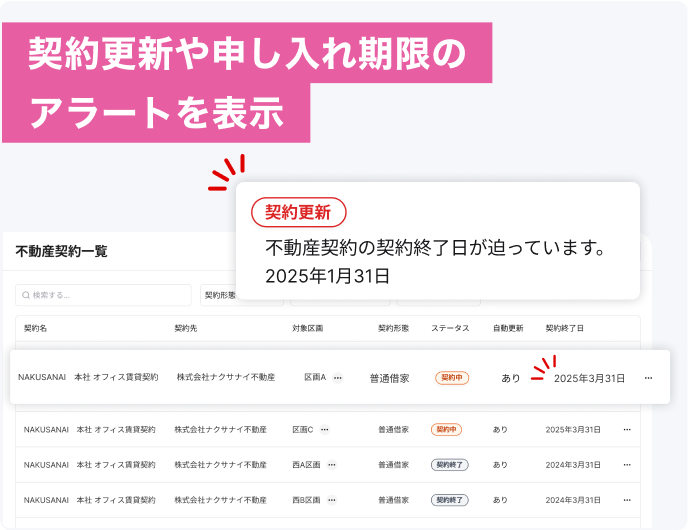Expand the ellipsis next to 区画A
688x530 pixels.
(x=338, y=378)
